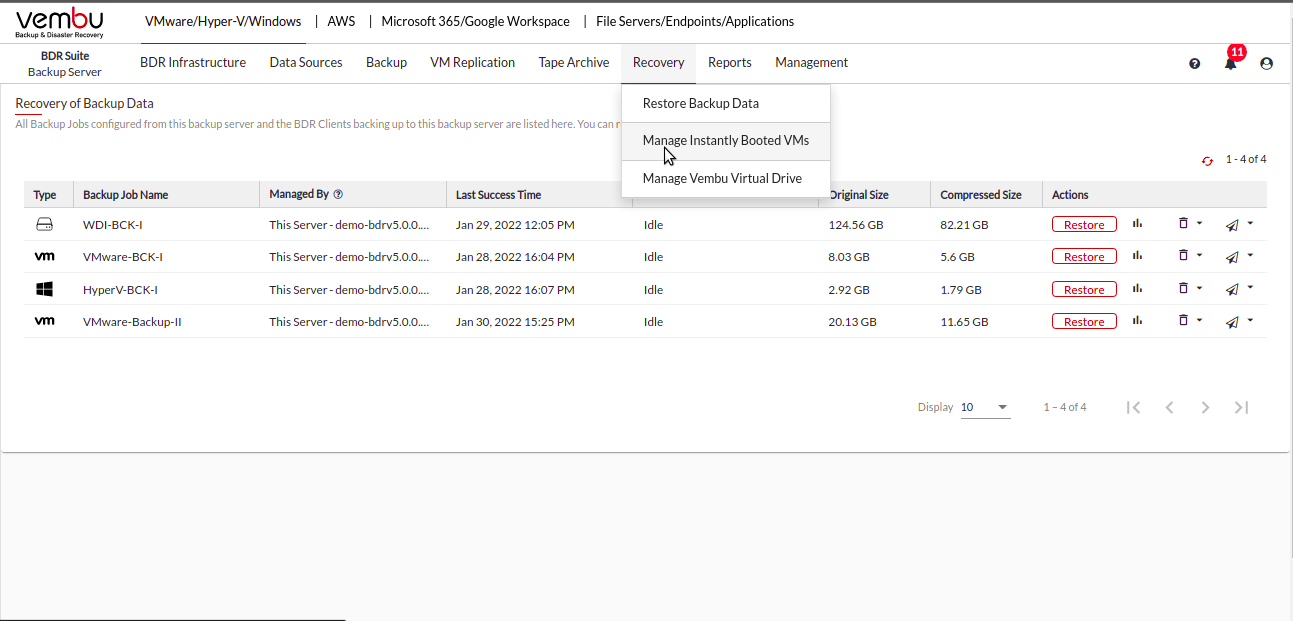Open the user account profile icon
Screen dimensions: 1293x621
tap(1267, 63)
